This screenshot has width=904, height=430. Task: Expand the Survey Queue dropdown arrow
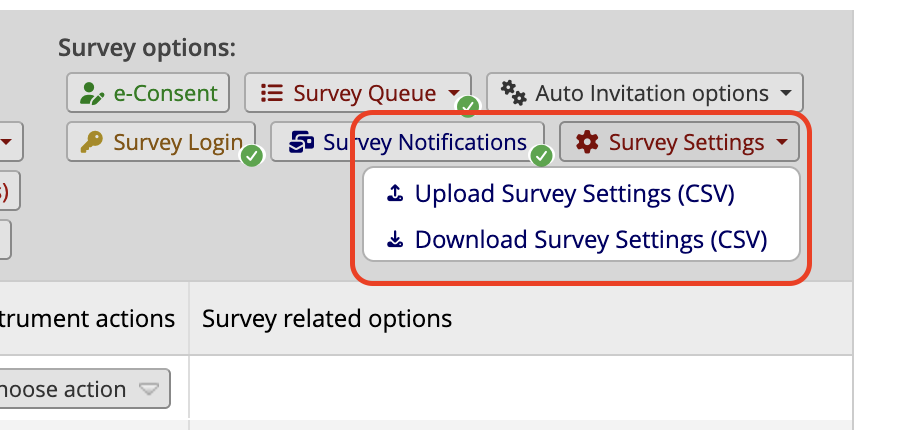pos(454,93)
